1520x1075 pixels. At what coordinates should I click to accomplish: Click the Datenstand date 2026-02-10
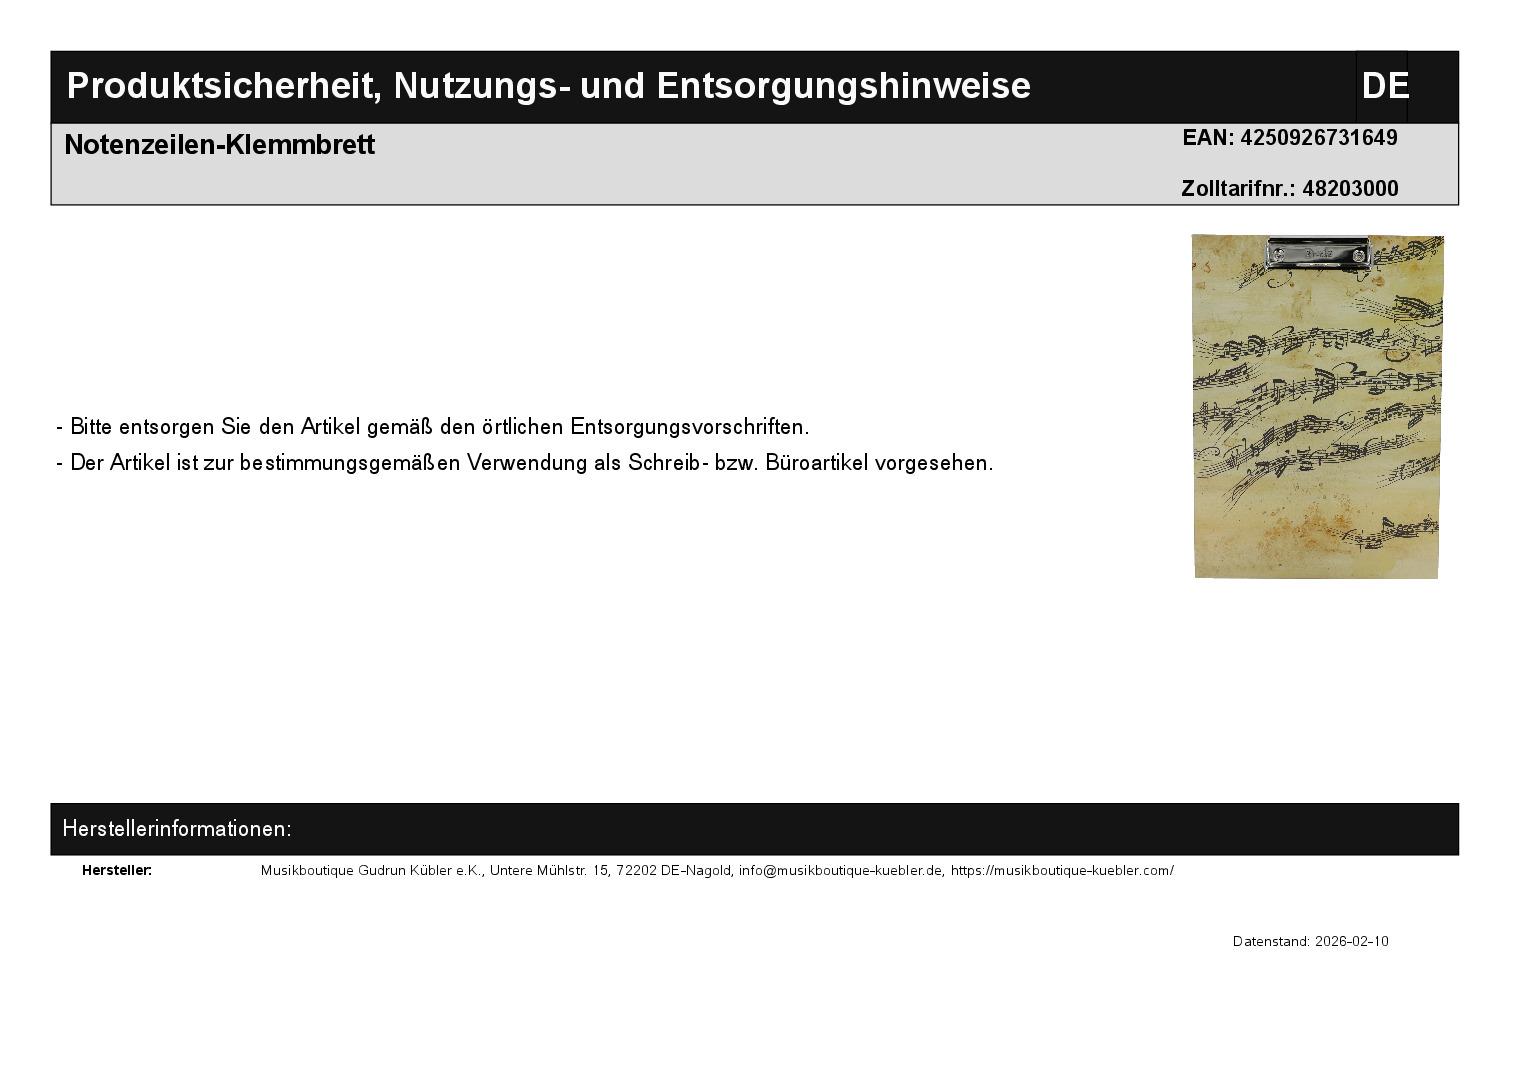click(x=1350, y=941)
